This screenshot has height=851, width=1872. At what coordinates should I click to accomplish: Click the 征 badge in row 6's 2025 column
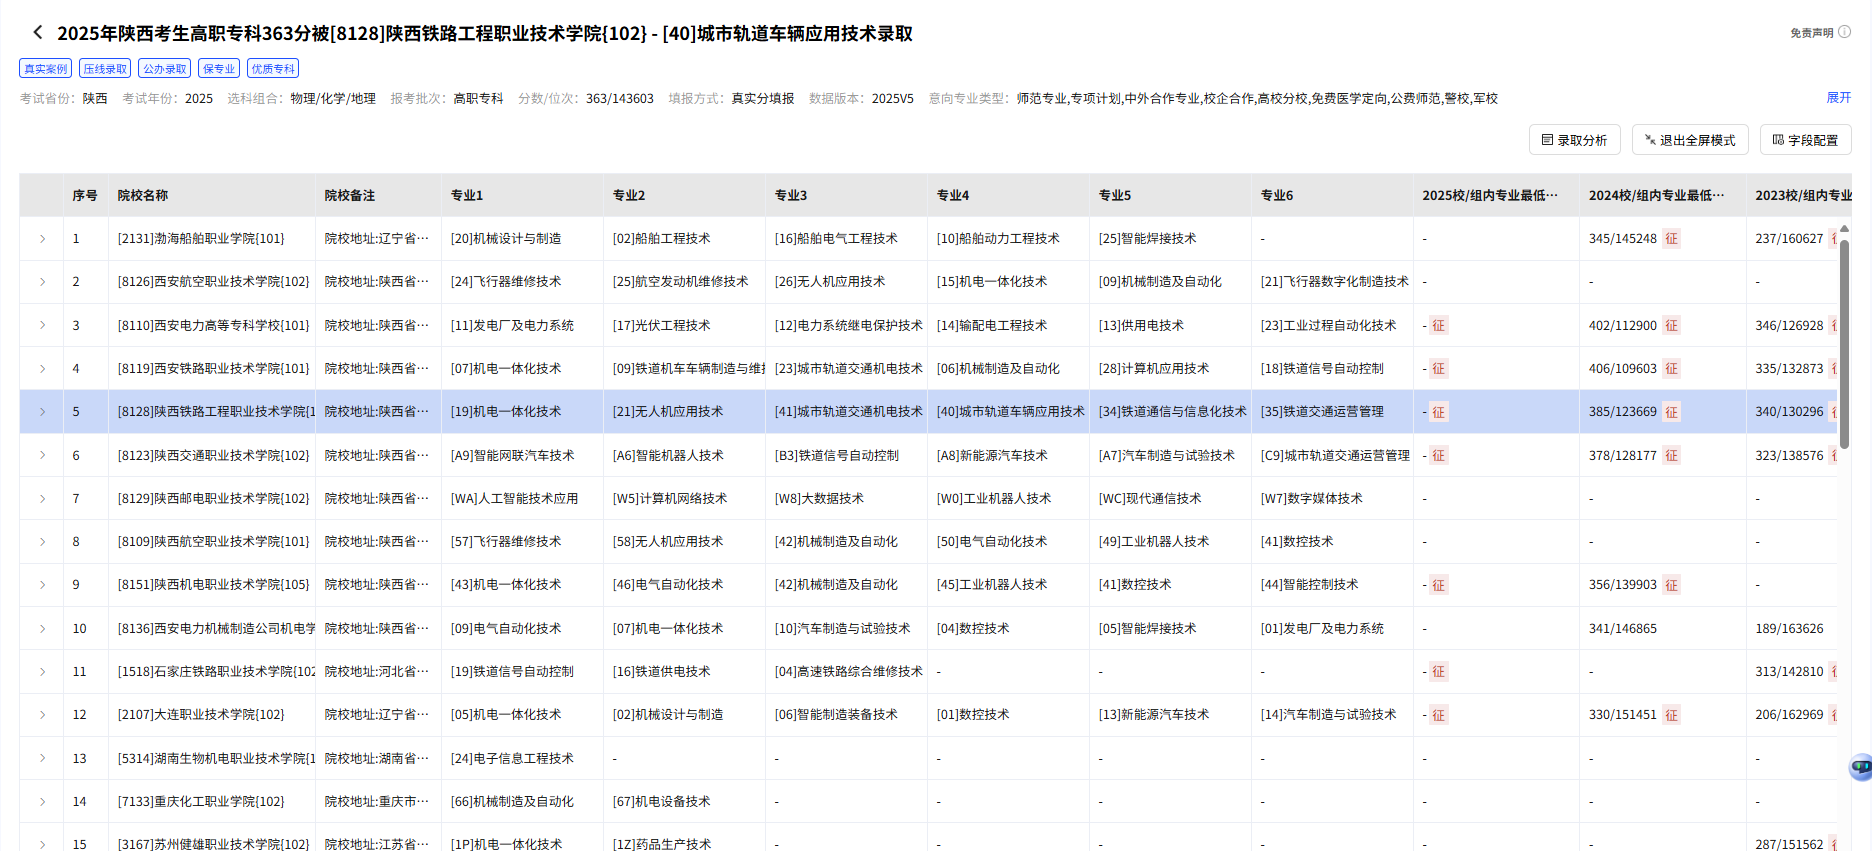[1439, 455]
